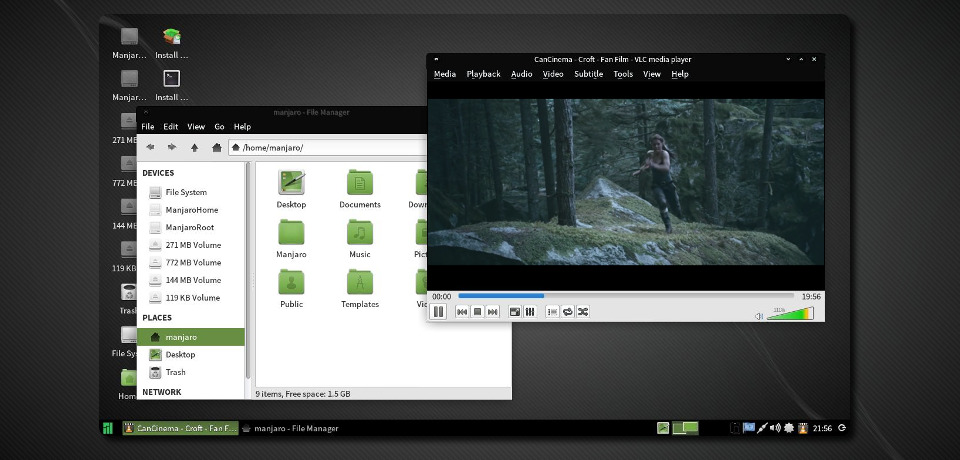Open the VLC Video menu
Screen dimensions: 960x460
pyautogui.click(x=553, y=74)
